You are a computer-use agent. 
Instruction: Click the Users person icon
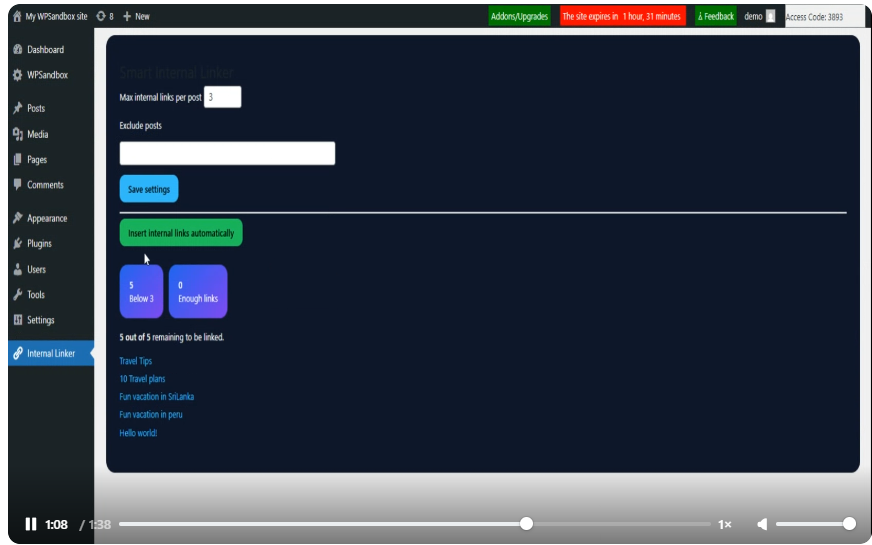pos(18,269)
